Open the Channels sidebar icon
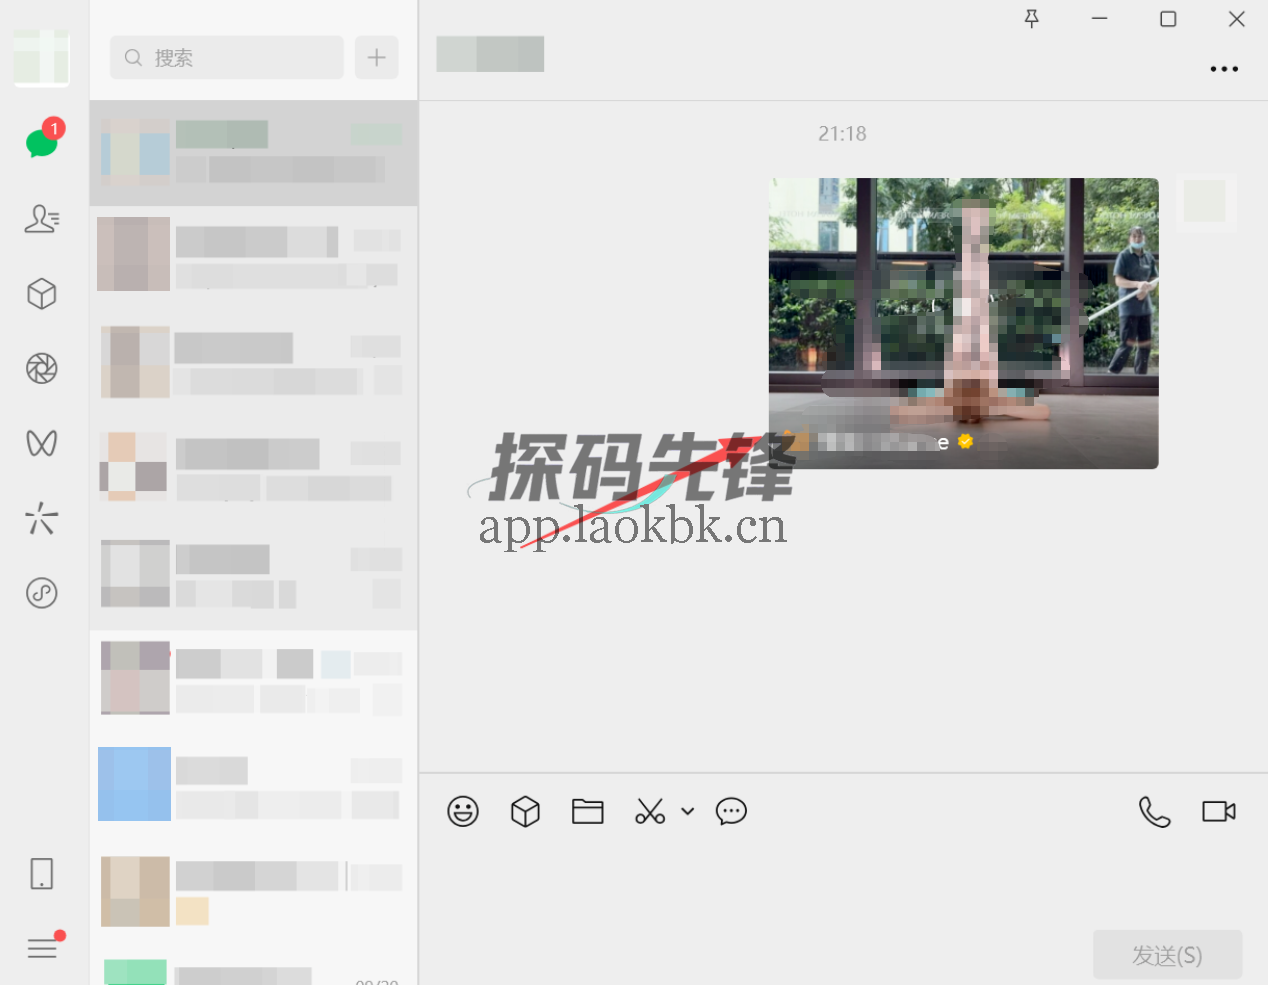This screenshot has width=1268, height=985. [x=41, y=443]
